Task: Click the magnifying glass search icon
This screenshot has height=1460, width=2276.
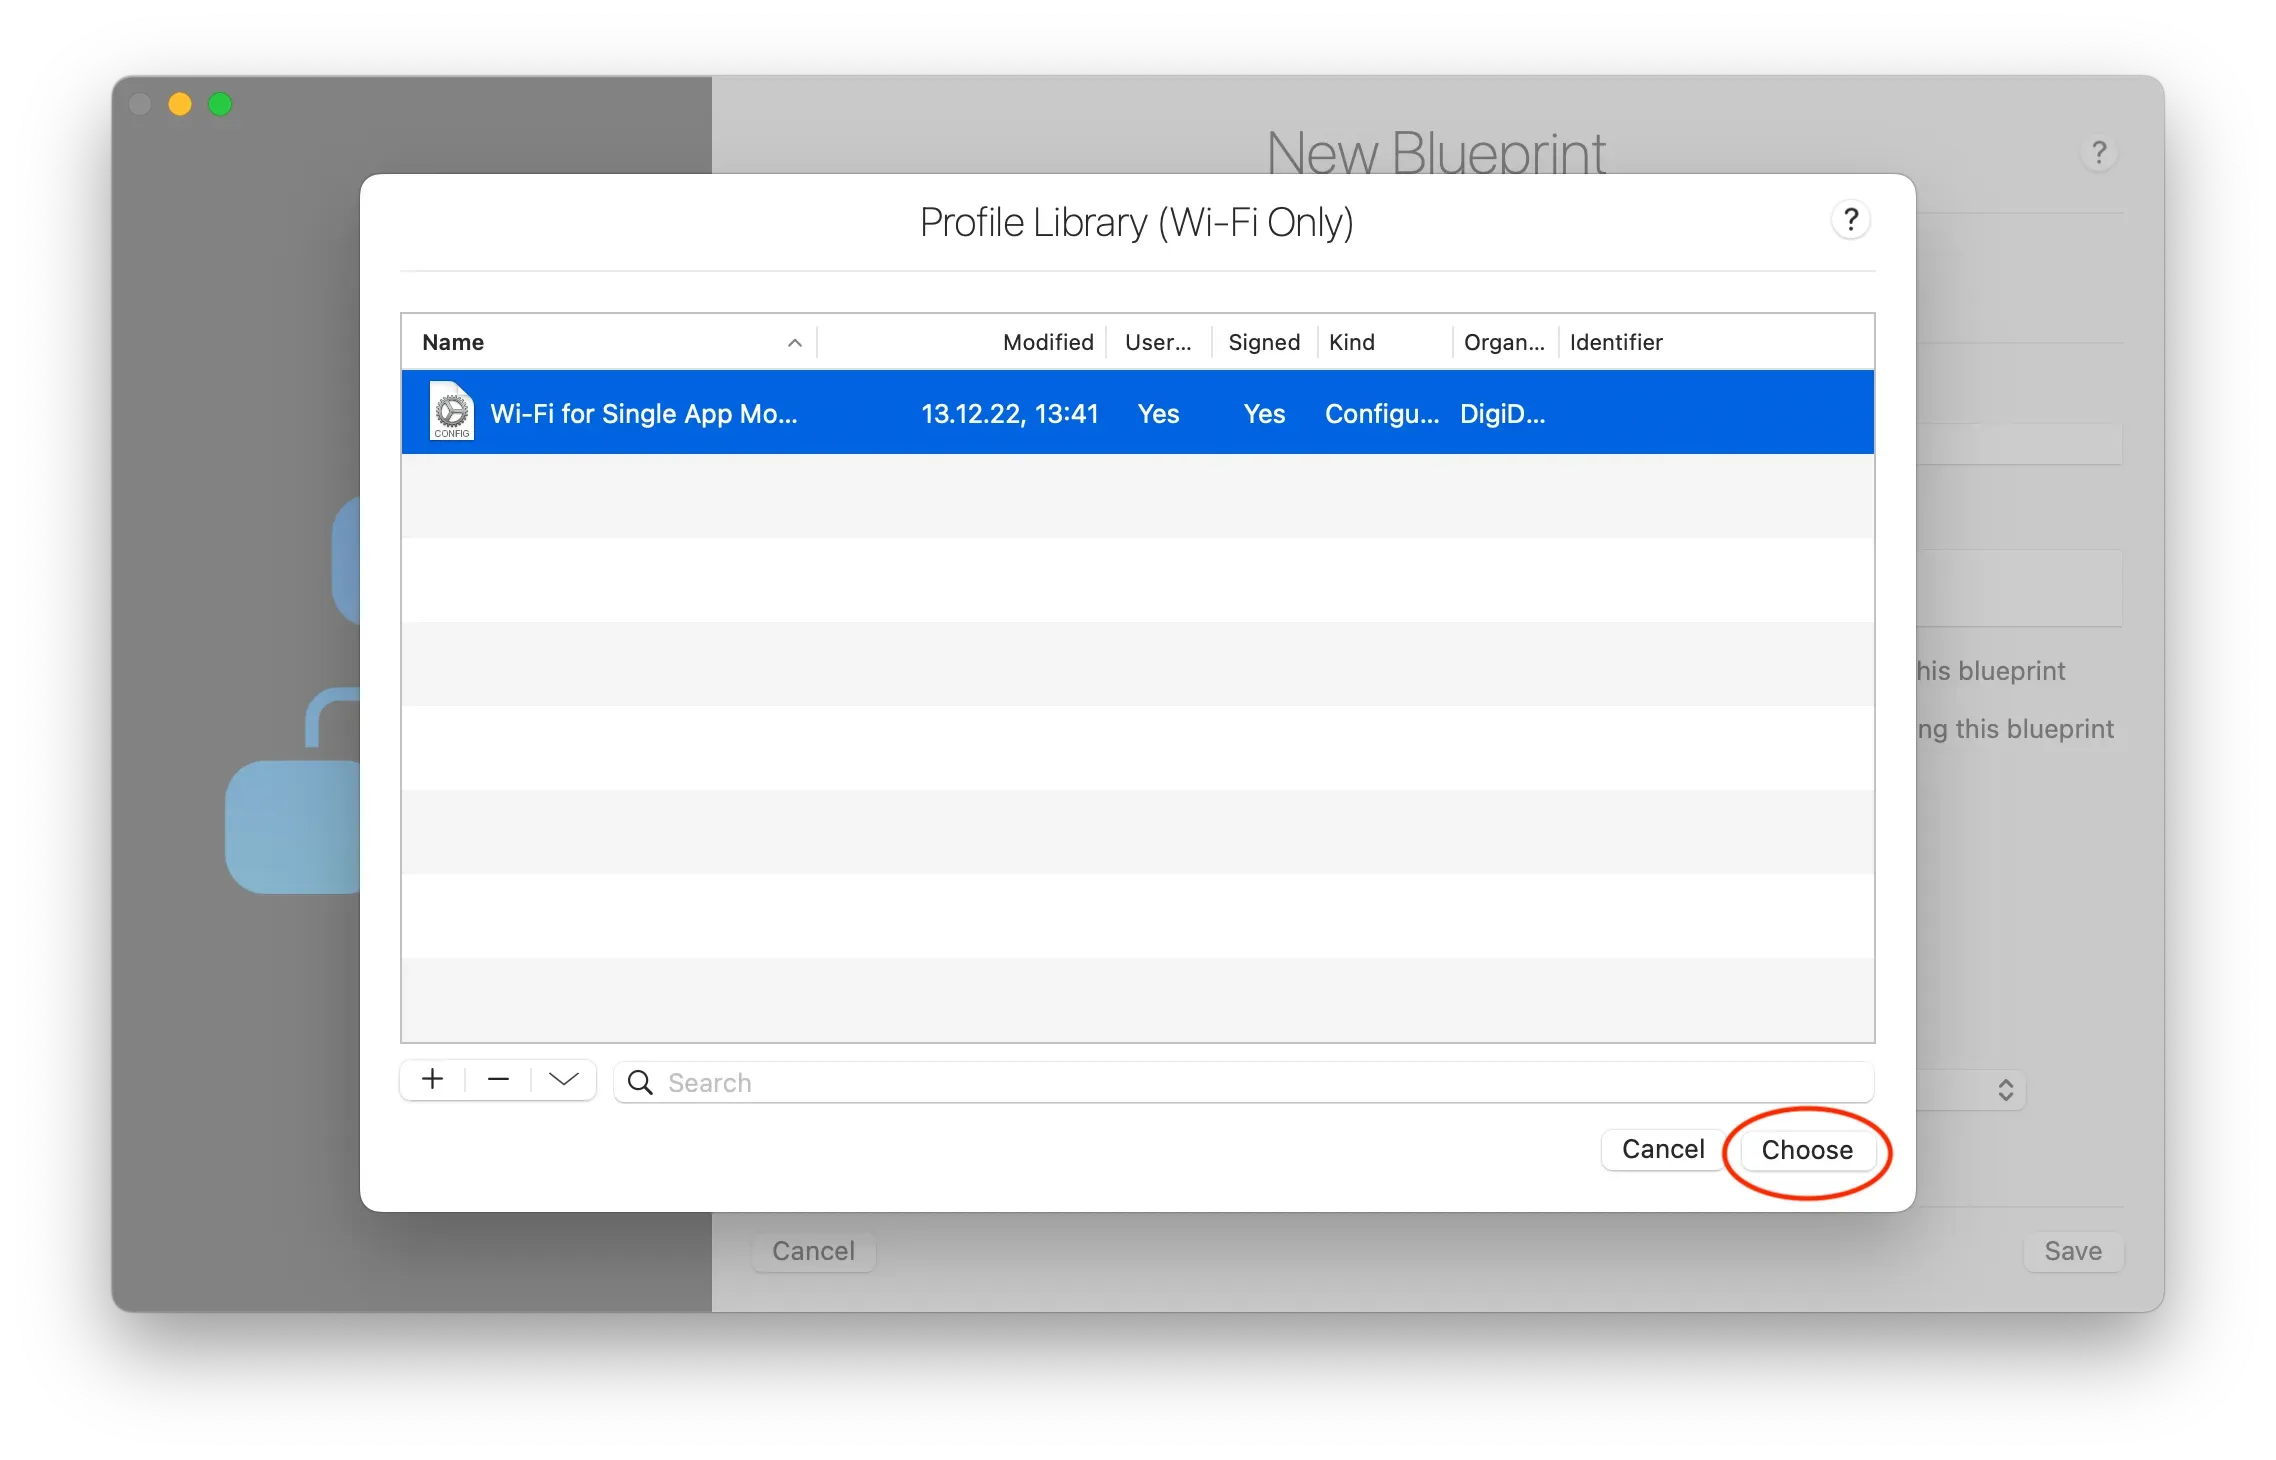Action: pos(640,1083)
